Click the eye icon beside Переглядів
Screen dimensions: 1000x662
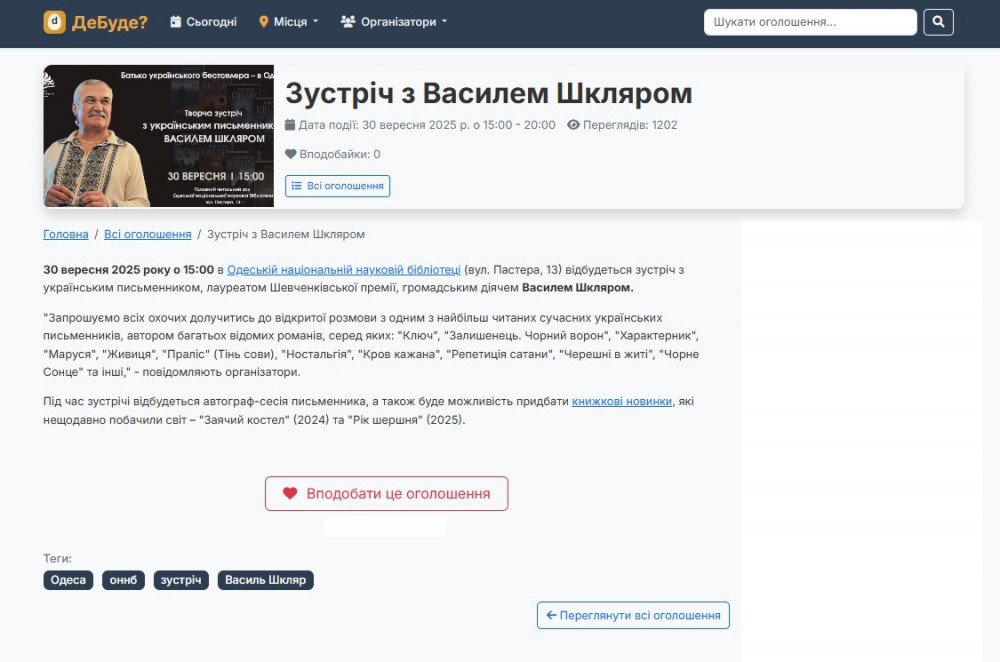pos(573,125)
